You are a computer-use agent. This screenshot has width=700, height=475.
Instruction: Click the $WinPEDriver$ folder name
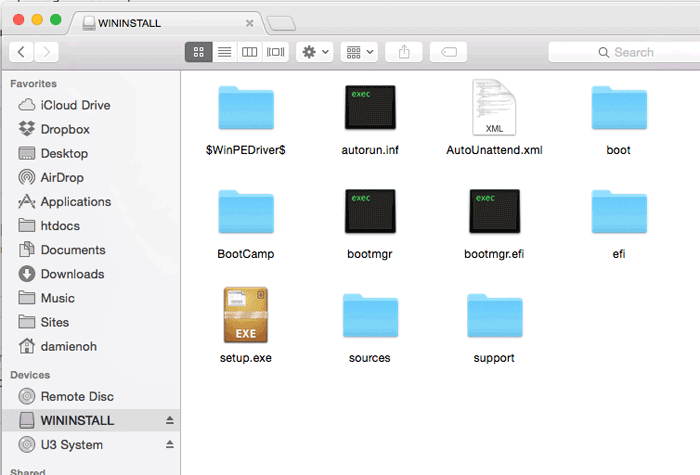tap(246, 150)
